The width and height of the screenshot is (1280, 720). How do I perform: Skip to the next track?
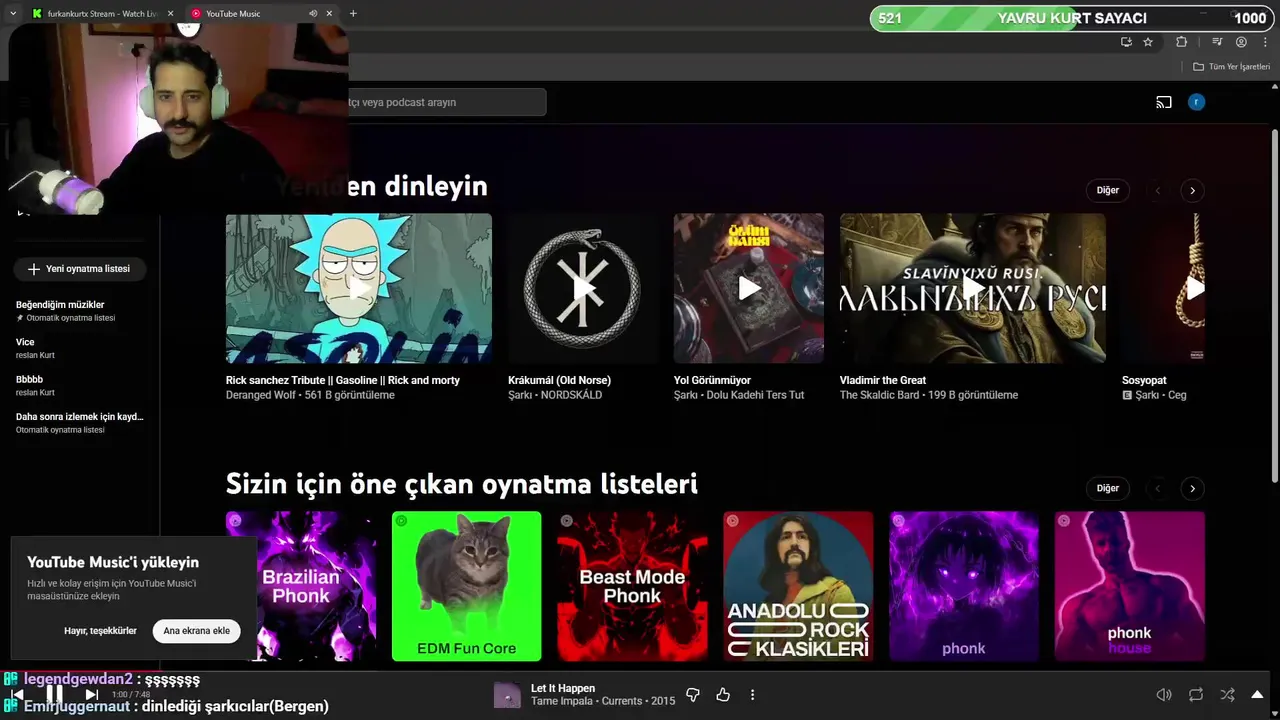tap(91, 694)
